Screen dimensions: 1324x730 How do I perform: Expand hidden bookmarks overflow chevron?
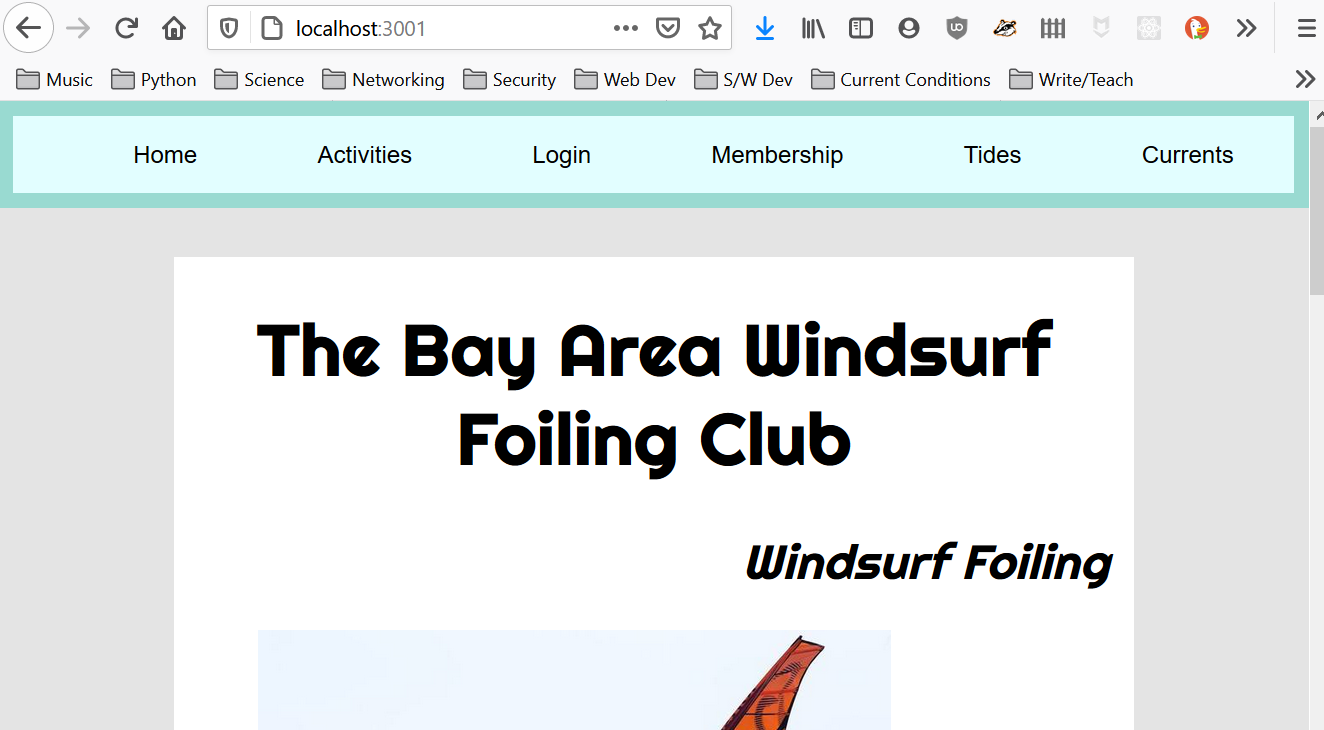coord(1305,79)
